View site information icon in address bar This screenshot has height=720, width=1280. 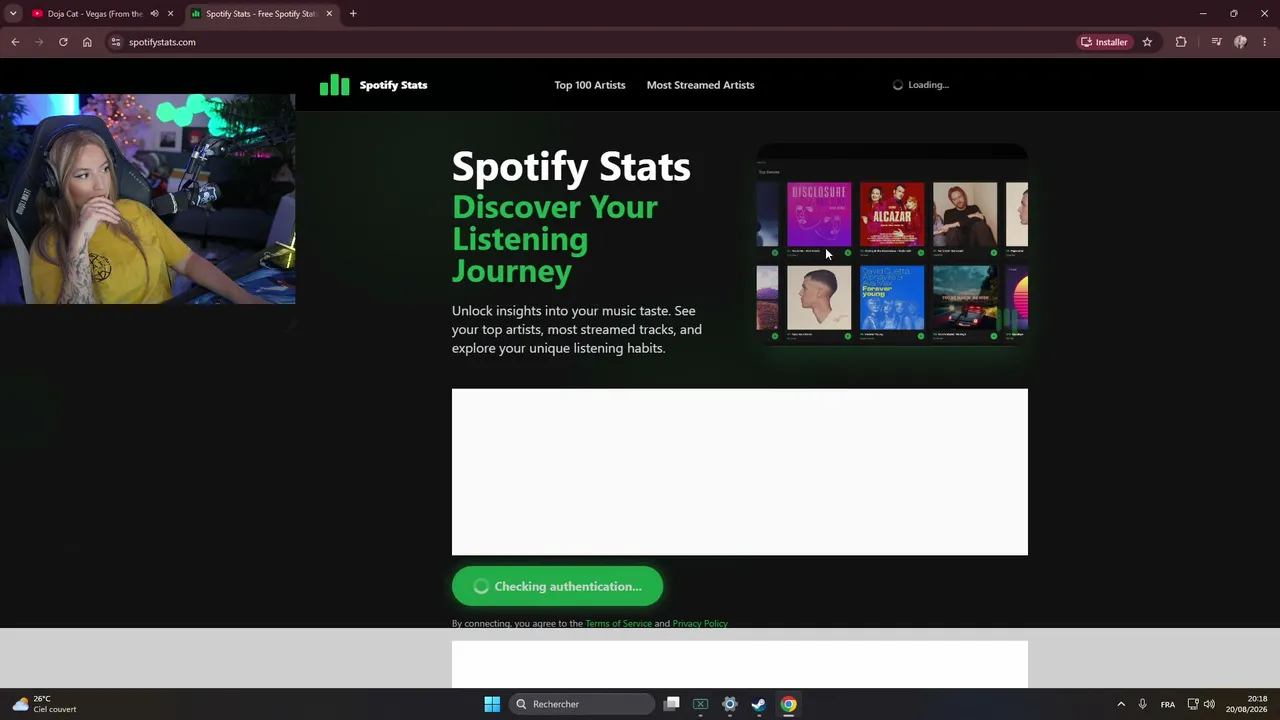[116, 42]
